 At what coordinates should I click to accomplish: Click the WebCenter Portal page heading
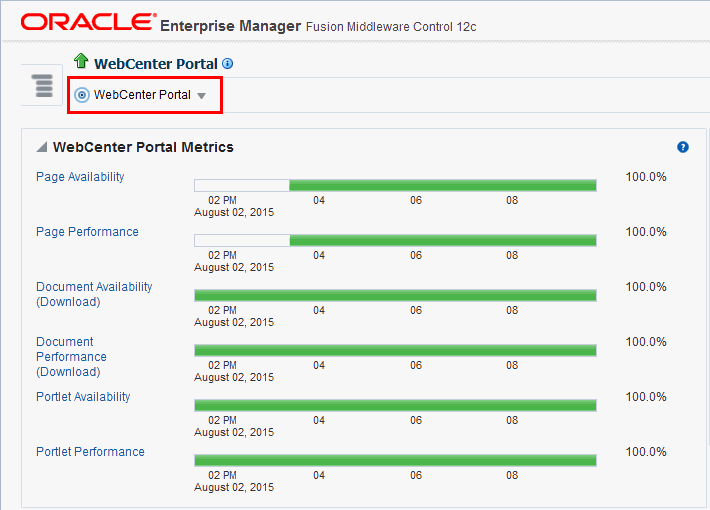tap(156, 64)
